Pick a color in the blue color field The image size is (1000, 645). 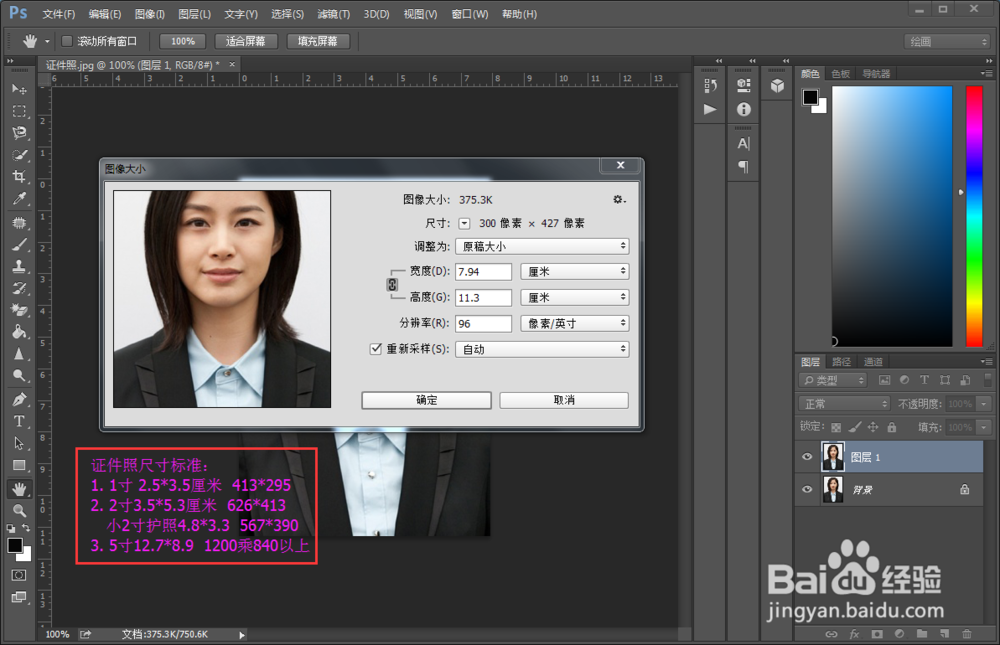click(892, 216)
